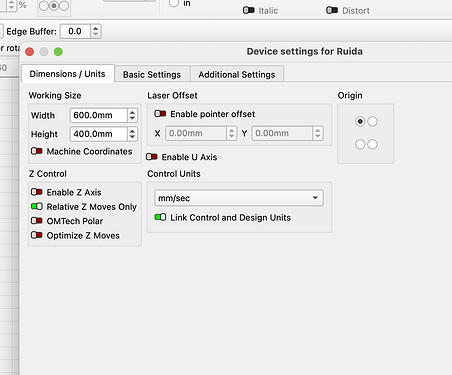
Task: Disable Link Control and Design Units
Action: pyautogui.click(x=160, y=217)
